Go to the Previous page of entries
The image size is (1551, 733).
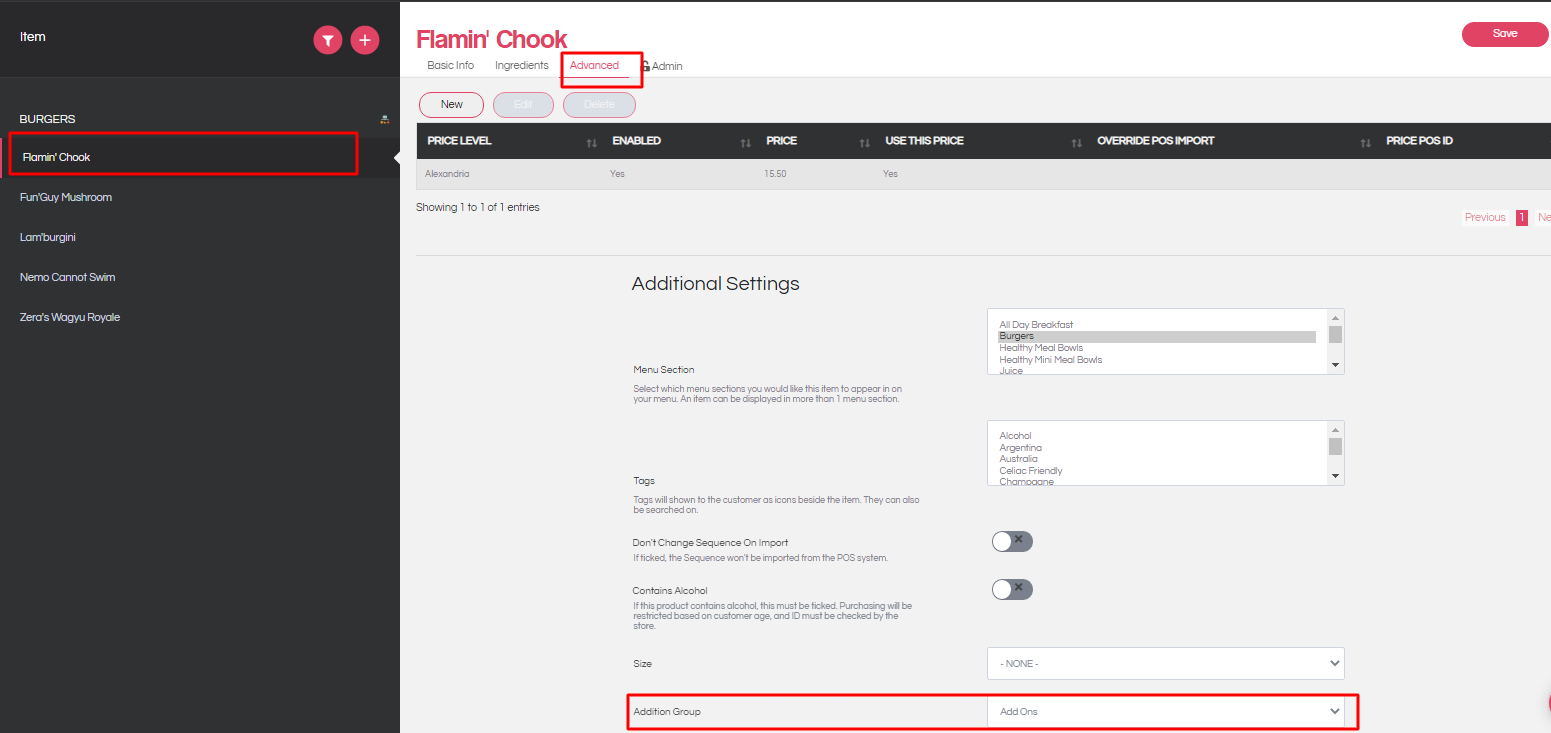pyautogui.click(x=1485, y=218)
